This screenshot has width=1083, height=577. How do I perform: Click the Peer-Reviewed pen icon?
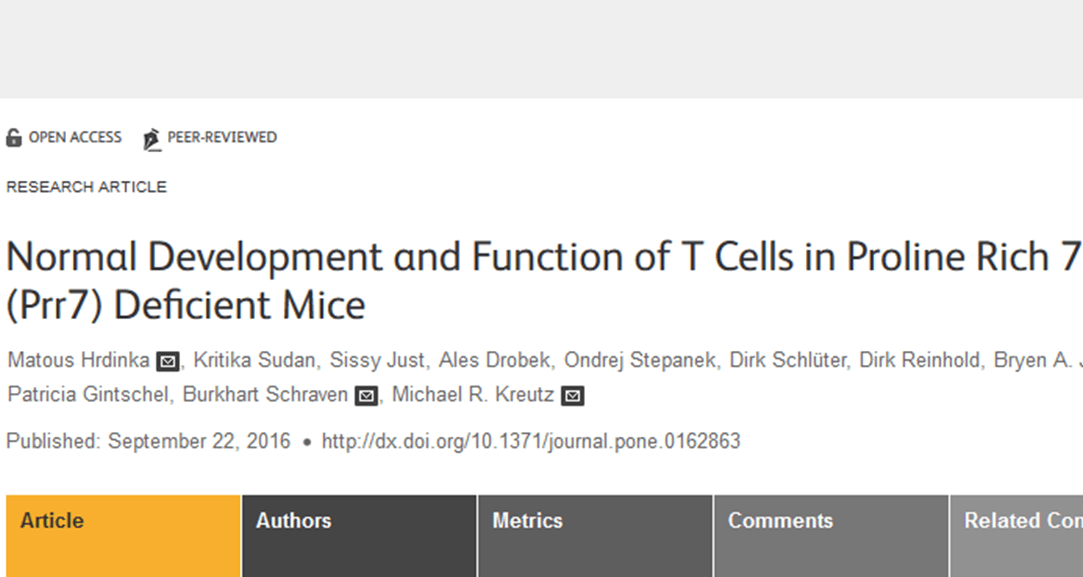(151, 137)
